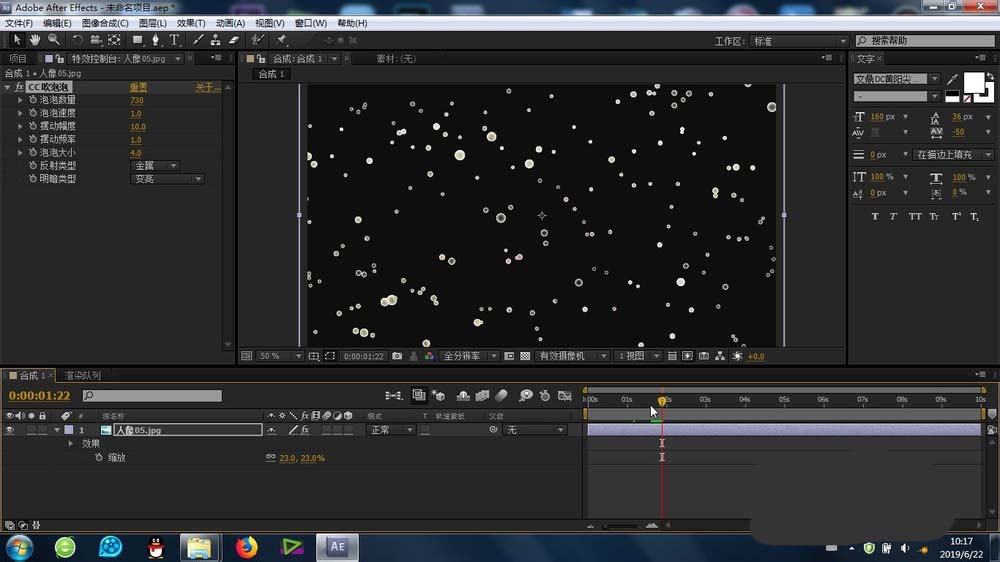Click the 关于 link of CC 吹泡泡
Image resolution: width=1000 pixels, height=562 pixels.
207,87
